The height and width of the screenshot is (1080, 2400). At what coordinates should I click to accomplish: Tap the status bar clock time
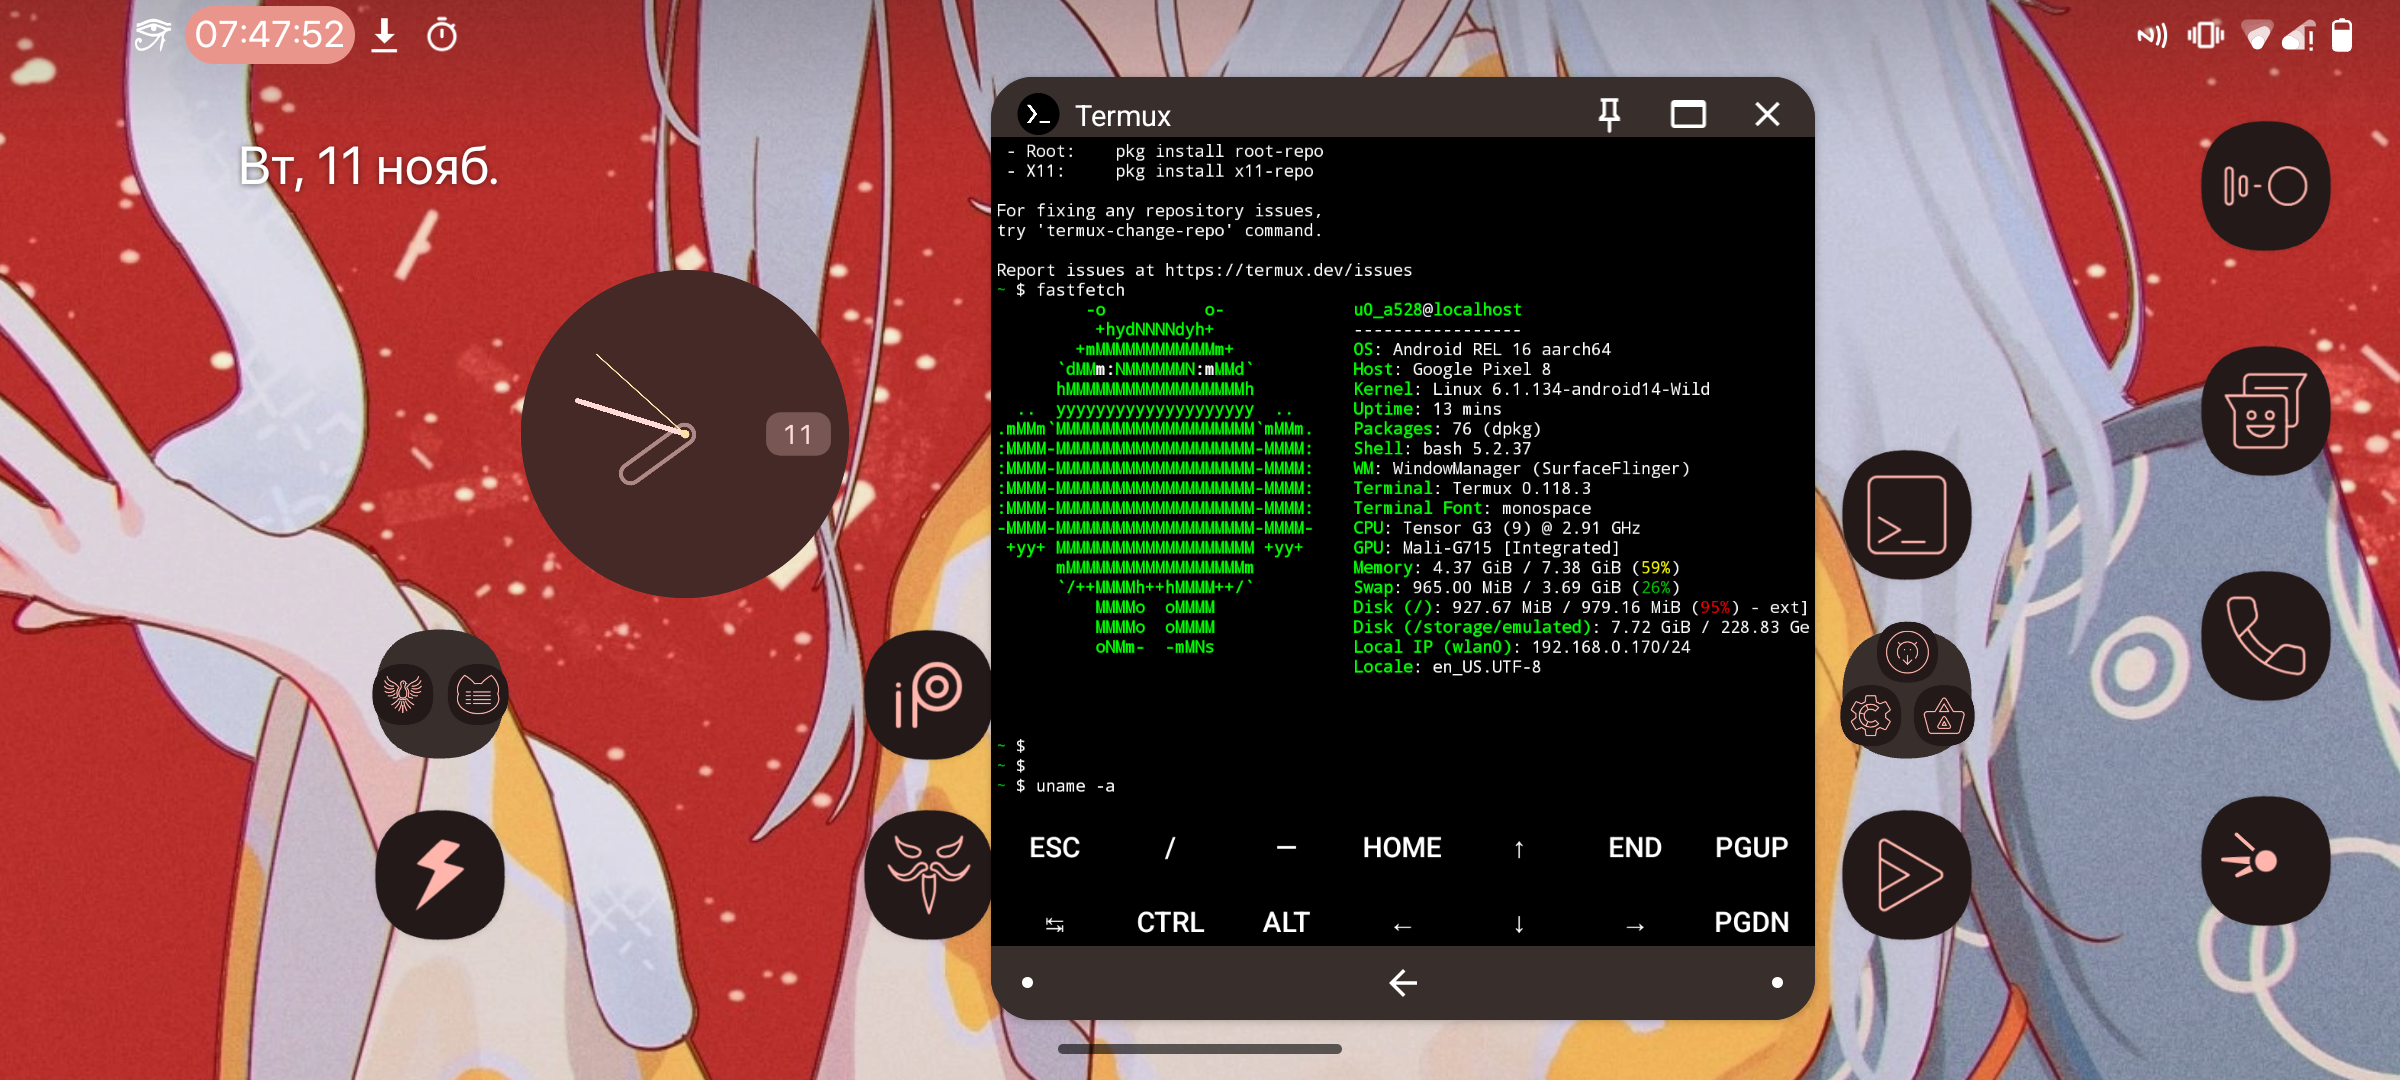(269, 36)
